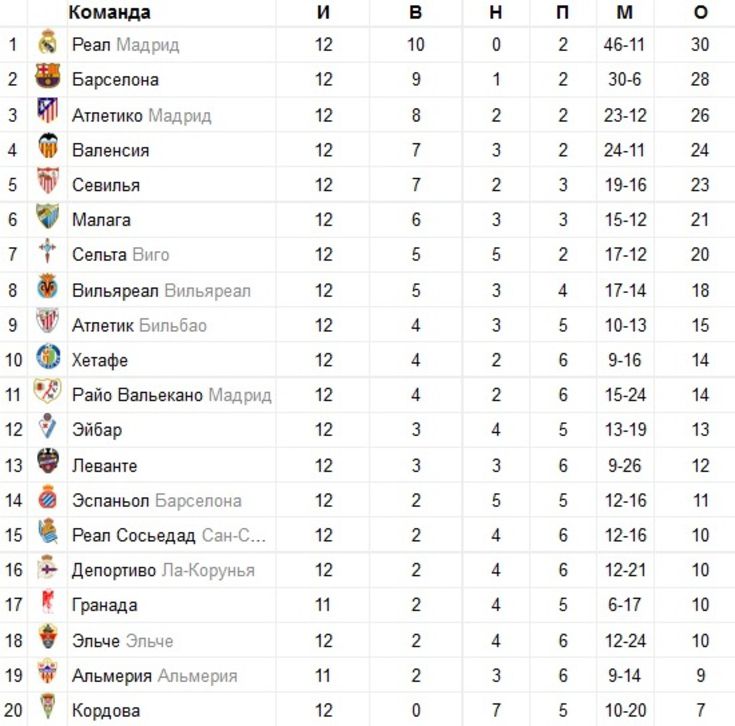Click the Valencia bat crest icon
Viewport: 735px width, 726px height.
click(x=47, y=146)
